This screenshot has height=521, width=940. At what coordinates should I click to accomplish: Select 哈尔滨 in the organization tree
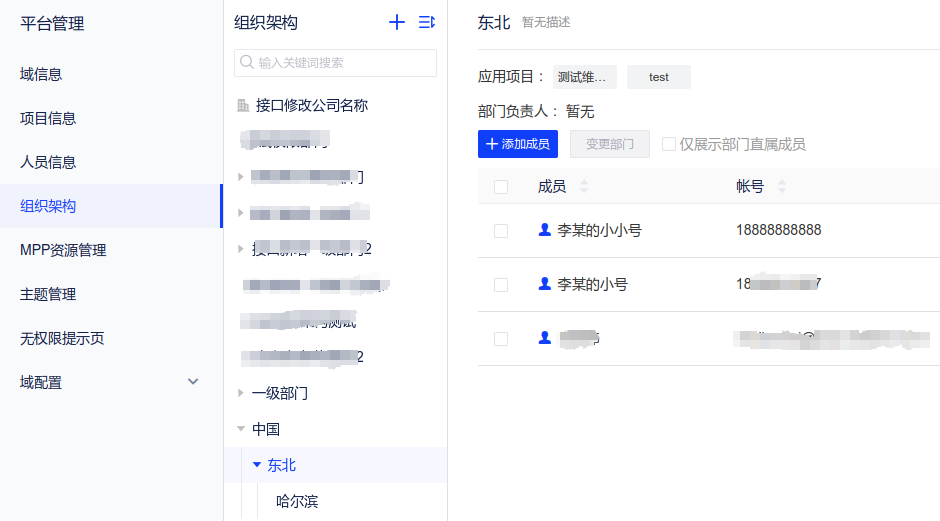coord(297,501)
